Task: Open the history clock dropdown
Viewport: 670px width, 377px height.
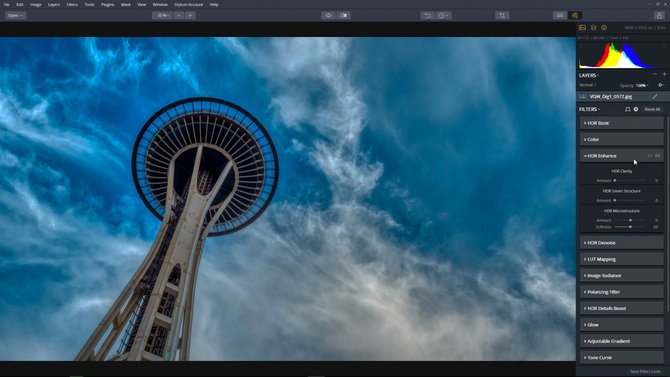Action: [443, 15]
